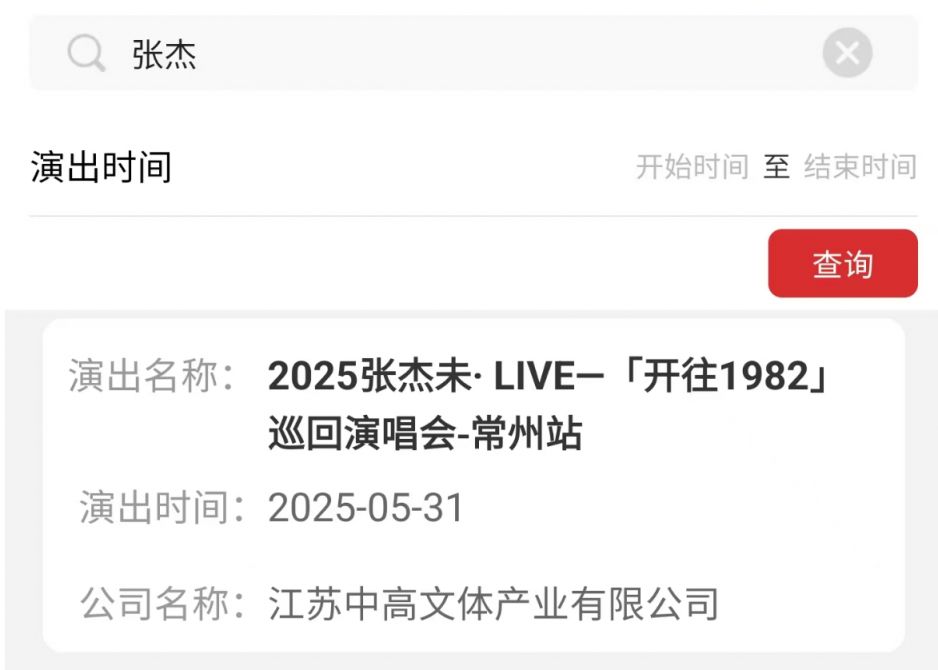Click the divider line under 演出时间 row
938x670 pixels.
coord(473,216)
